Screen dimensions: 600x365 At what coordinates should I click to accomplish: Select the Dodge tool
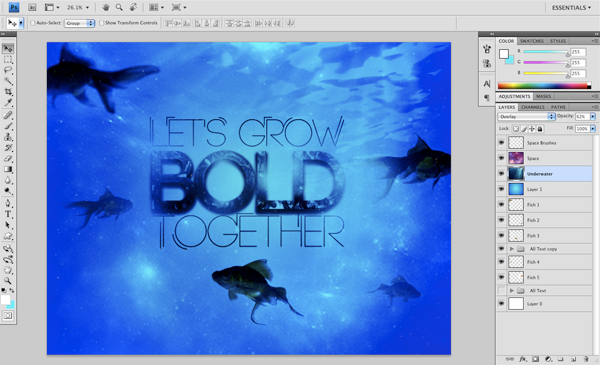pos(8,191)
